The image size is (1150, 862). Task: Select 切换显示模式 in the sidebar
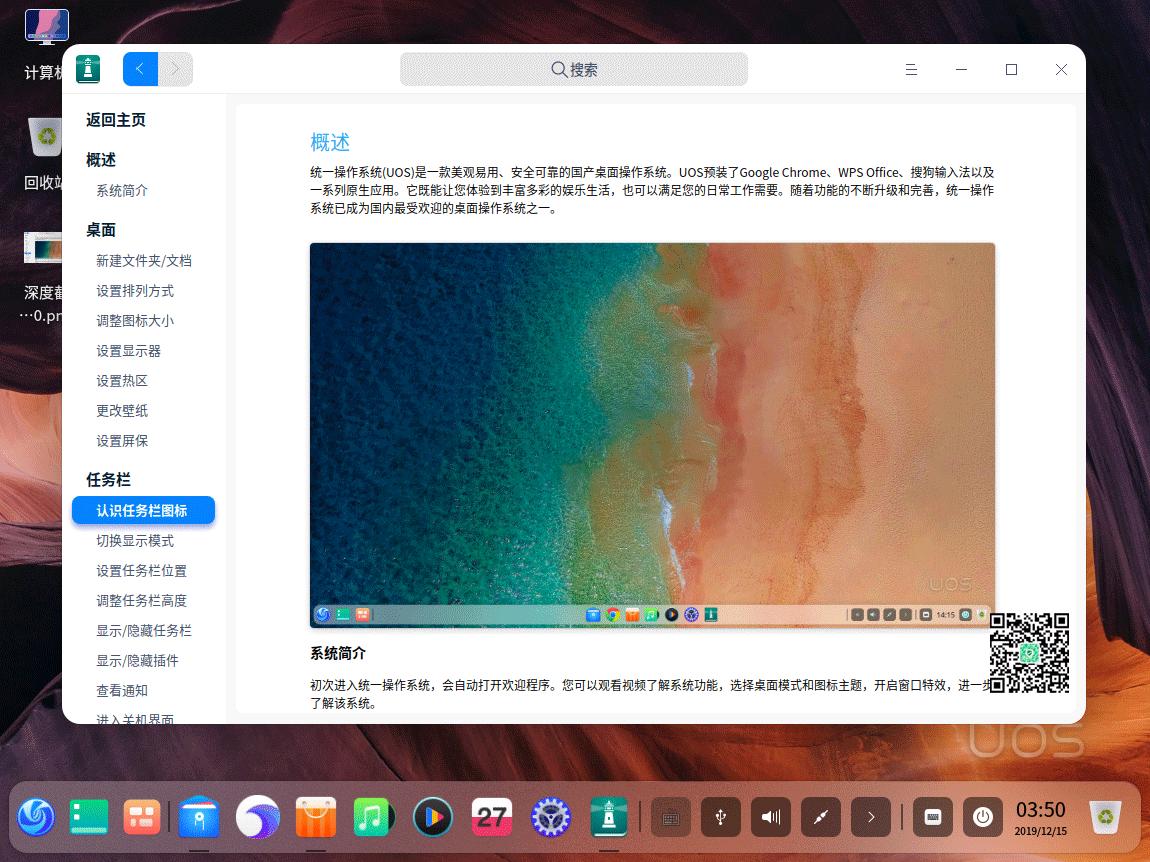[134, 540]
